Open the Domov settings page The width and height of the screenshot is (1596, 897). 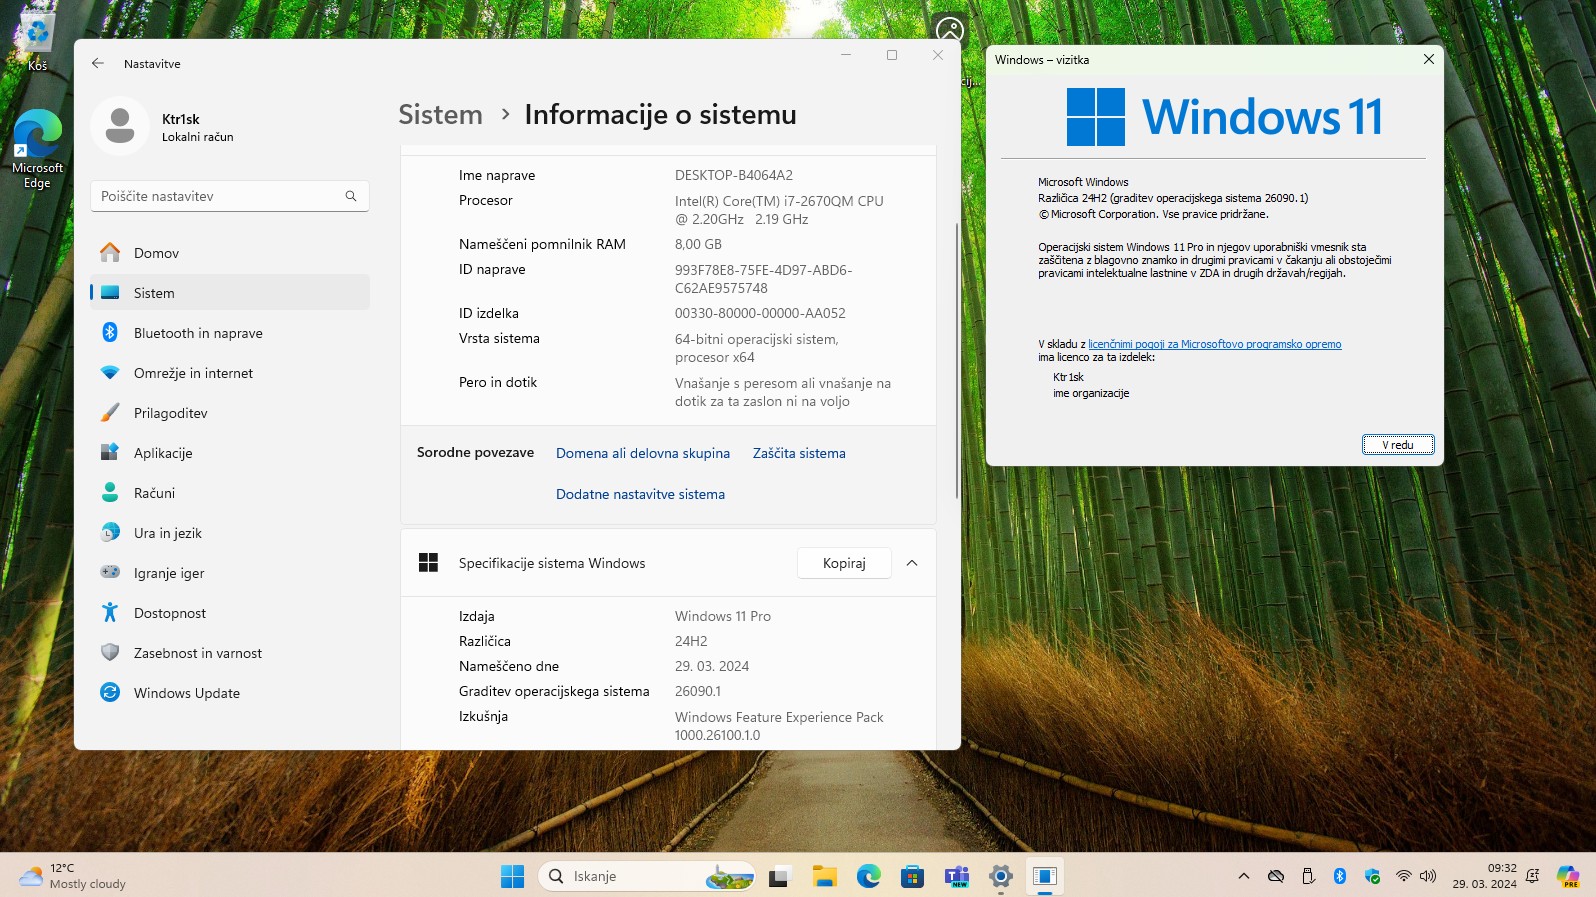pos(229,253)
